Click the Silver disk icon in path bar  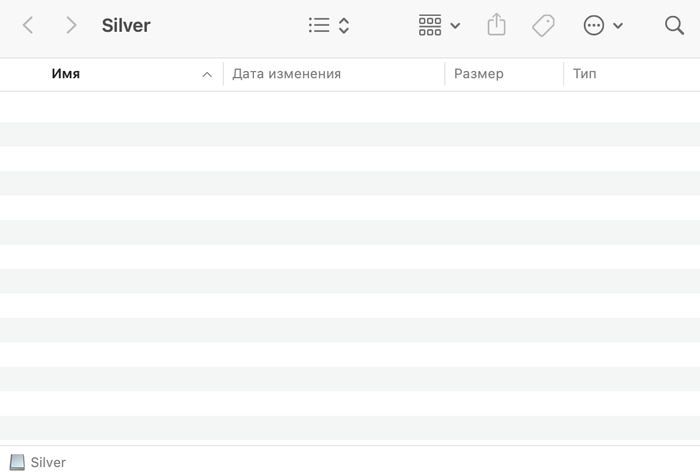click(x=17, y=462)
